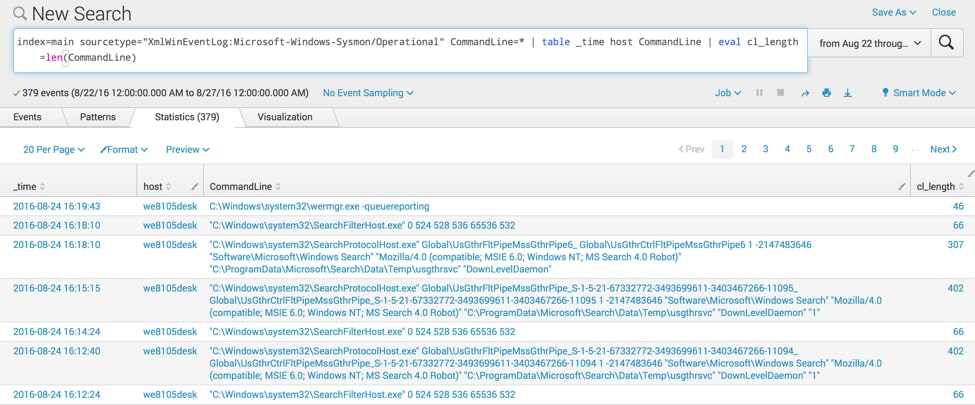This screenshot has width=975, height=405.
Task: Jump to results page 6
Action: 831,149
